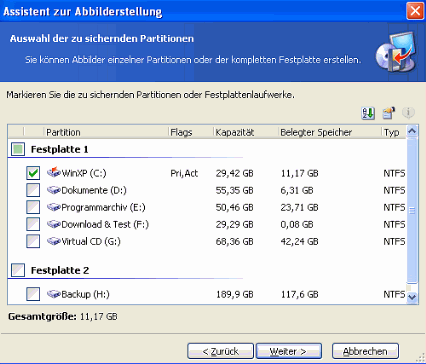Viewport: 426px width, 364px height.
Task: Sort by the Flags column header
Action: click(x=190, y=132)
